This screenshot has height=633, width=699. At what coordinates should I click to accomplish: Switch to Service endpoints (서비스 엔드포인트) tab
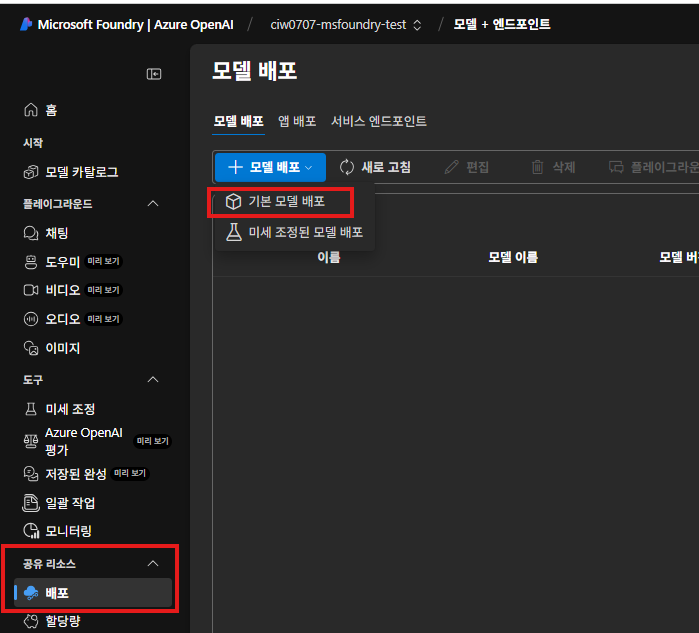coord(379,121)
